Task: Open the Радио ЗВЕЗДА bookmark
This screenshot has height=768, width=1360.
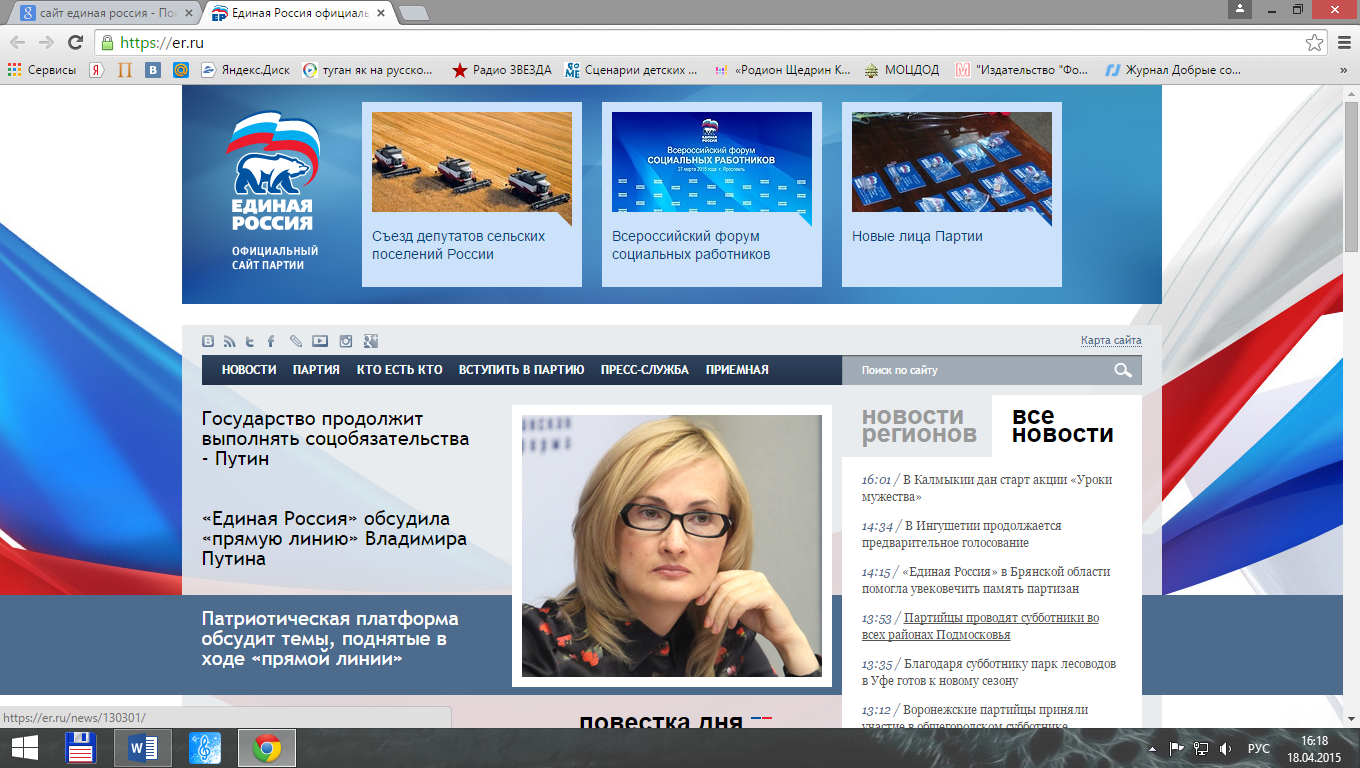Action: click(x=502, y=70)
